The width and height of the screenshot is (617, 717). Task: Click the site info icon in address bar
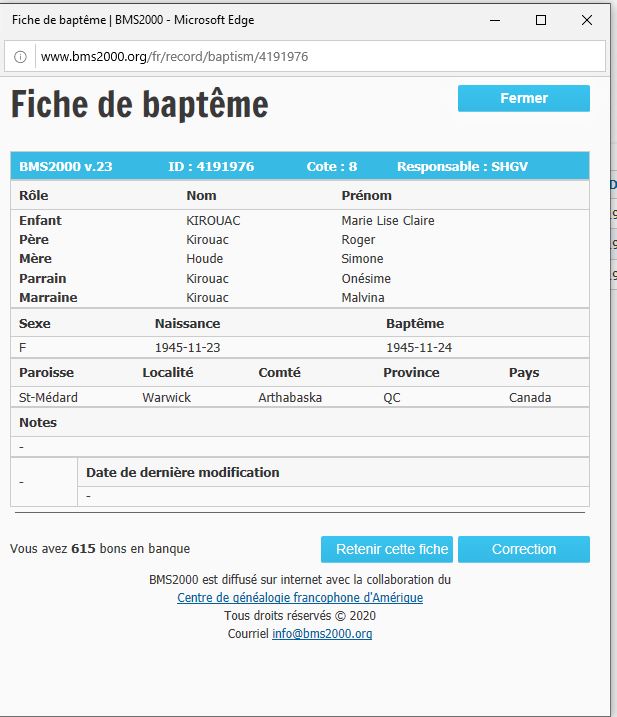click(x=20, y=57)
